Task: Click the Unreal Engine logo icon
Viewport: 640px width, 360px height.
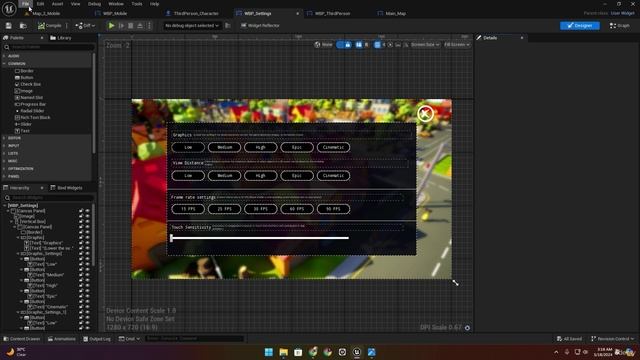Action: click(x=9, y=9)
